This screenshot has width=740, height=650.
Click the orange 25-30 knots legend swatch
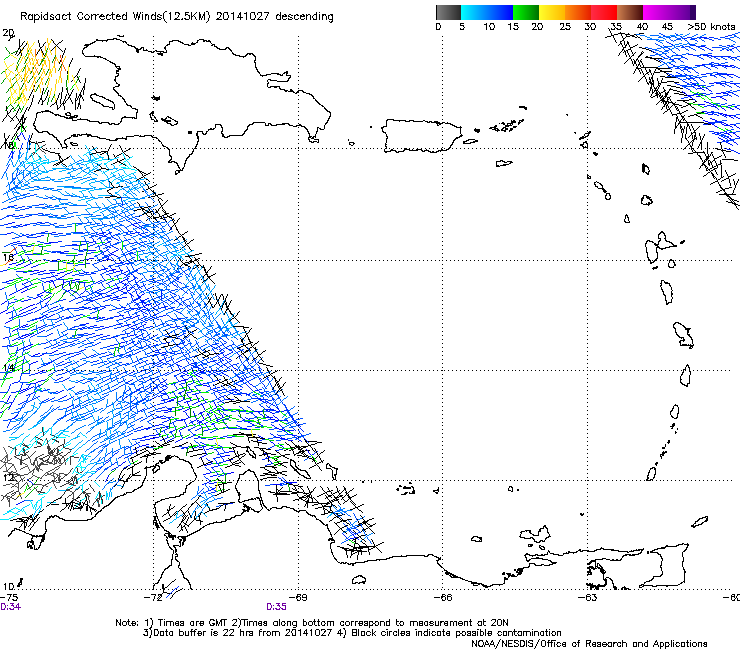(578, 12)
